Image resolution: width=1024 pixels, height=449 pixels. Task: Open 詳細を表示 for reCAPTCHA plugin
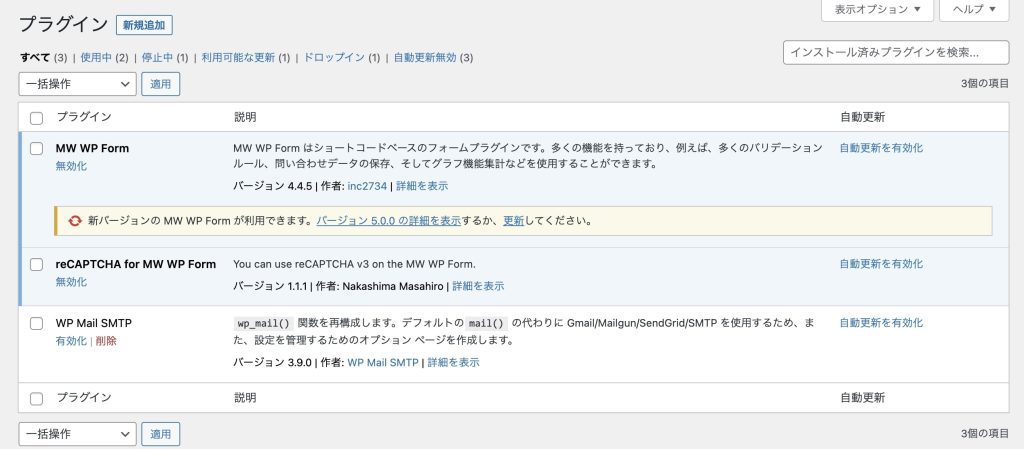(x=478, y=286)
